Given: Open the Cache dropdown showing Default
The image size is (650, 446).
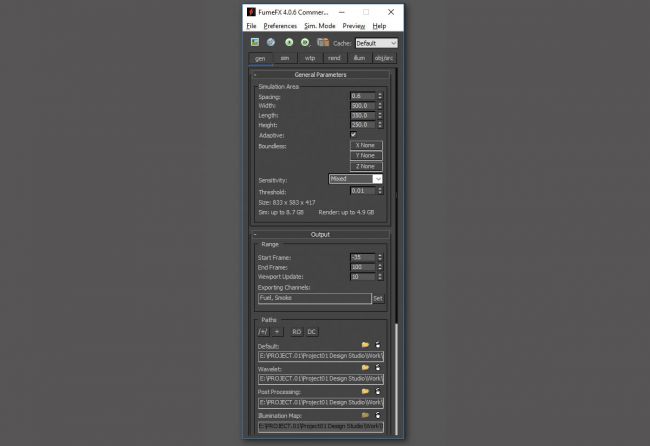Looking at the screenshot, I should 376,43.
